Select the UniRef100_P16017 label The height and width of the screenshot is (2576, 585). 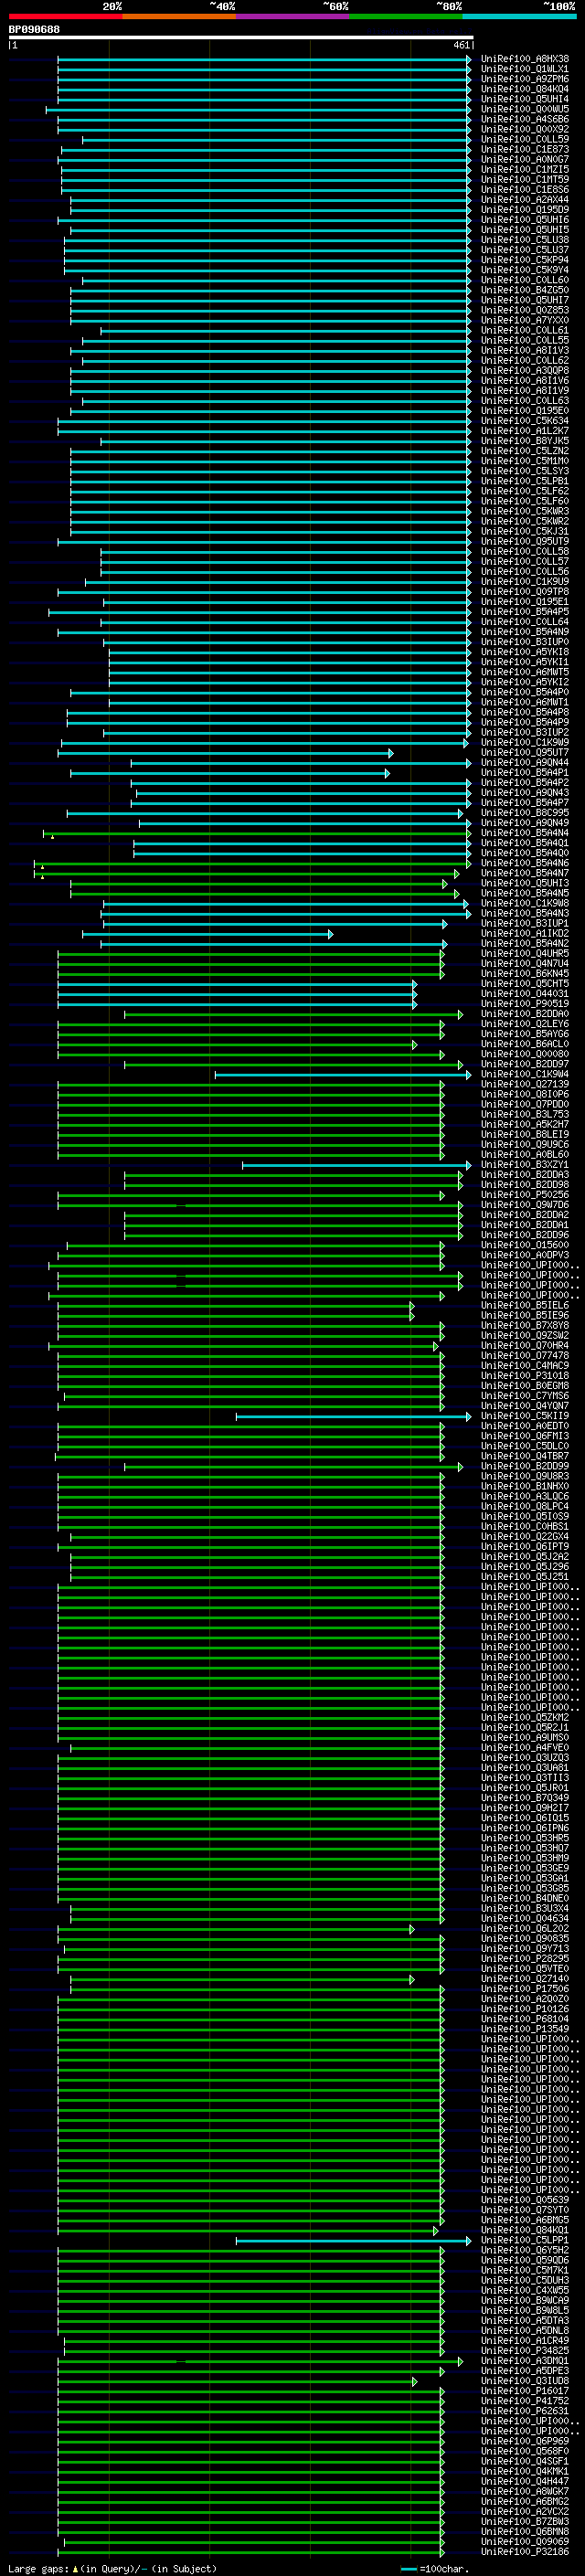pos(525,2392)
